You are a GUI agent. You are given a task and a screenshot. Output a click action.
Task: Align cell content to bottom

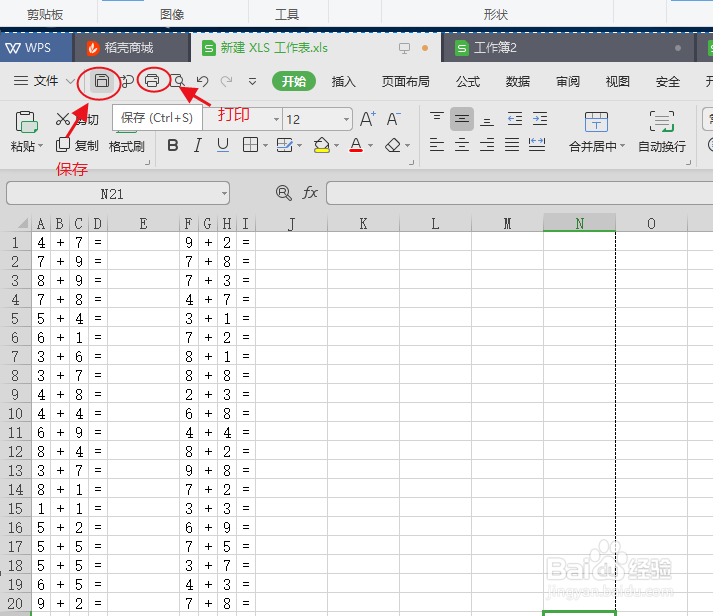[x=487, y=119]
